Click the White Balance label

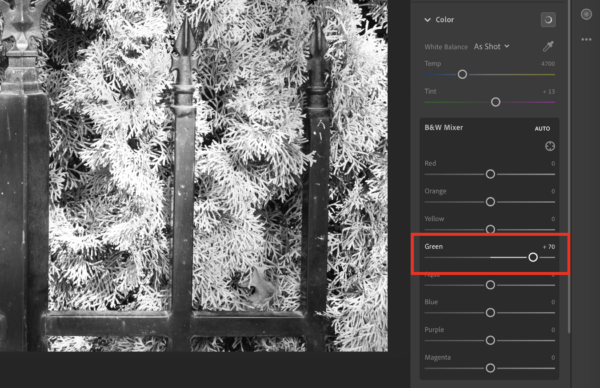point(446,47)
